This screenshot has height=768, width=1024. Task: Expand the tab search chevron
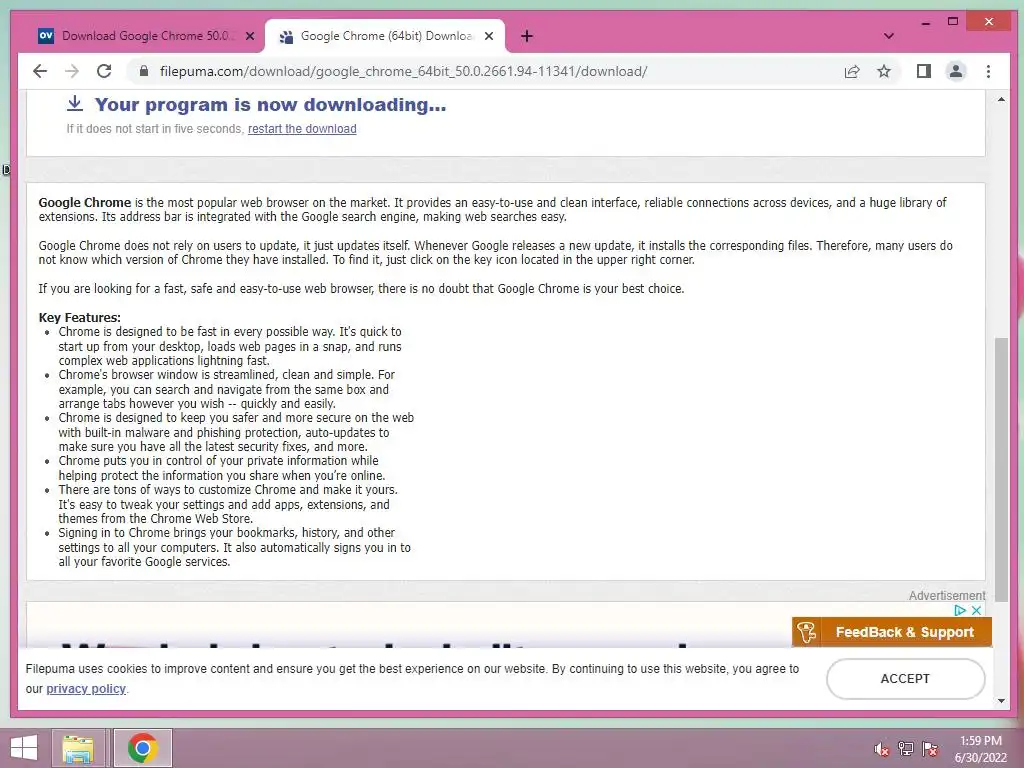(x=889, y=36)
